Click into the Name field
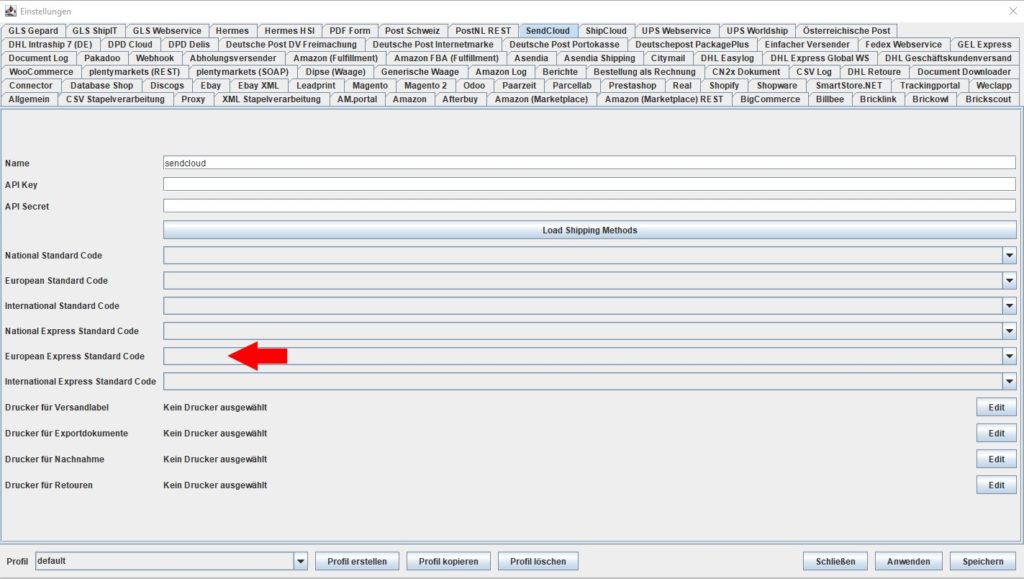The image size is (1024, 579). coord(589,163)
